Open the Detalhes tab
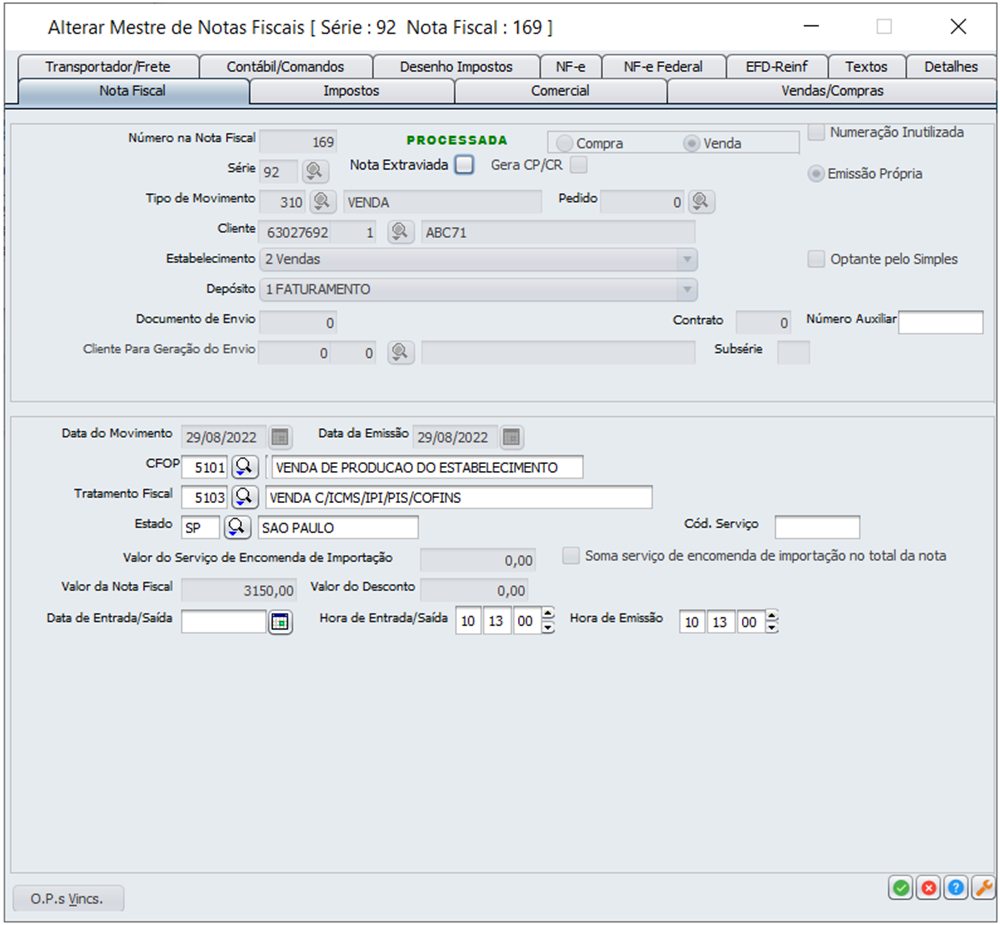Image resolution: width=1000 pixels, height=925 pixels. click(x=951, y=66)
